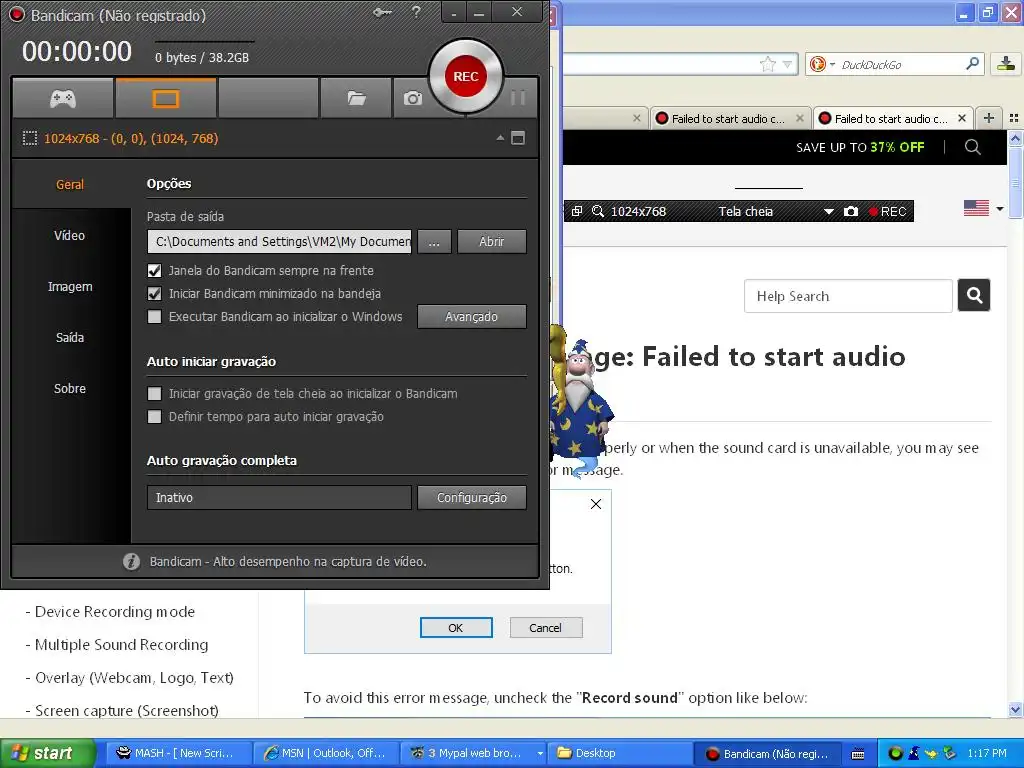Click the browser downloads arrow icon

point(1006,63)
